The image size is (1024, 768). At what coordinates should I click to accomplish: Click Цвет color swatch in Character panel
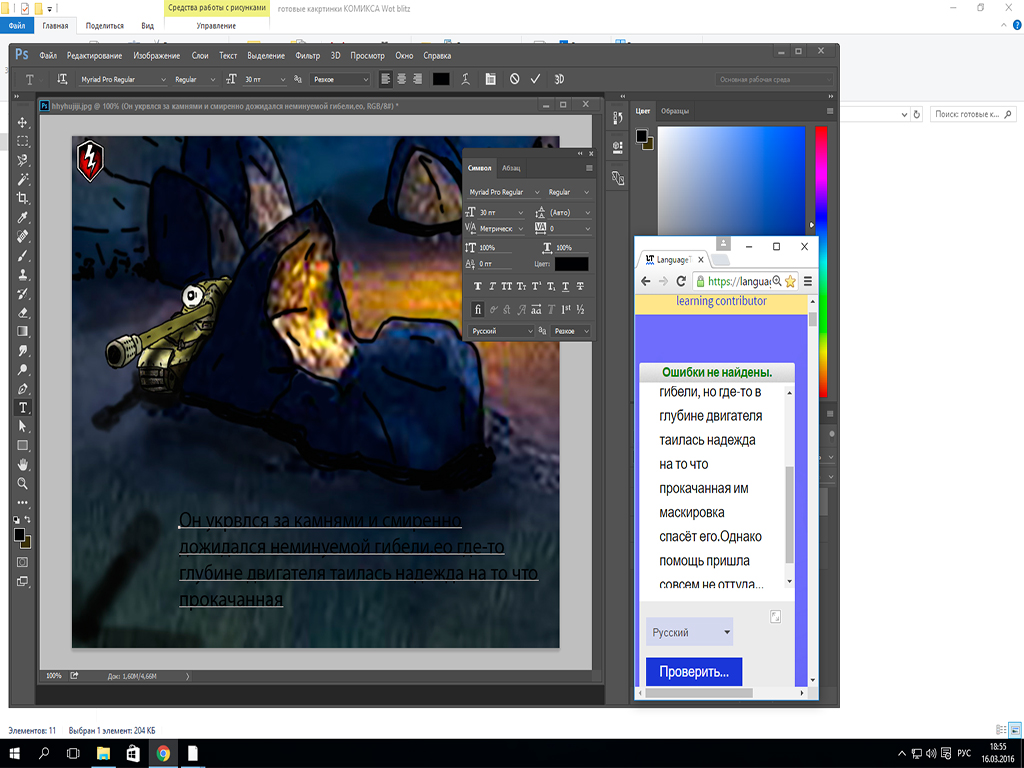click(571, 264)
